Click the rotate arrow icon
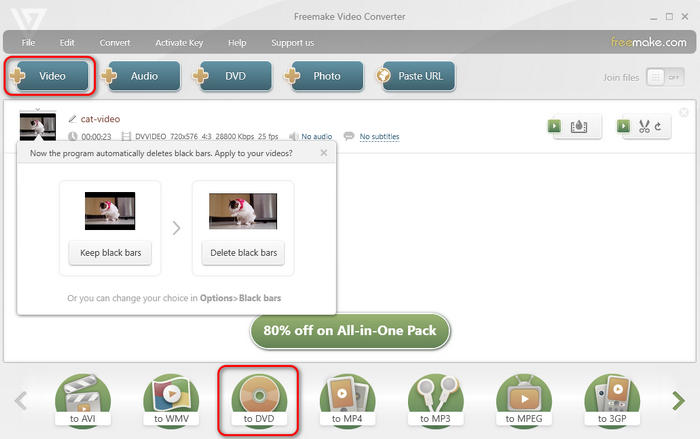 coord(658,127)
